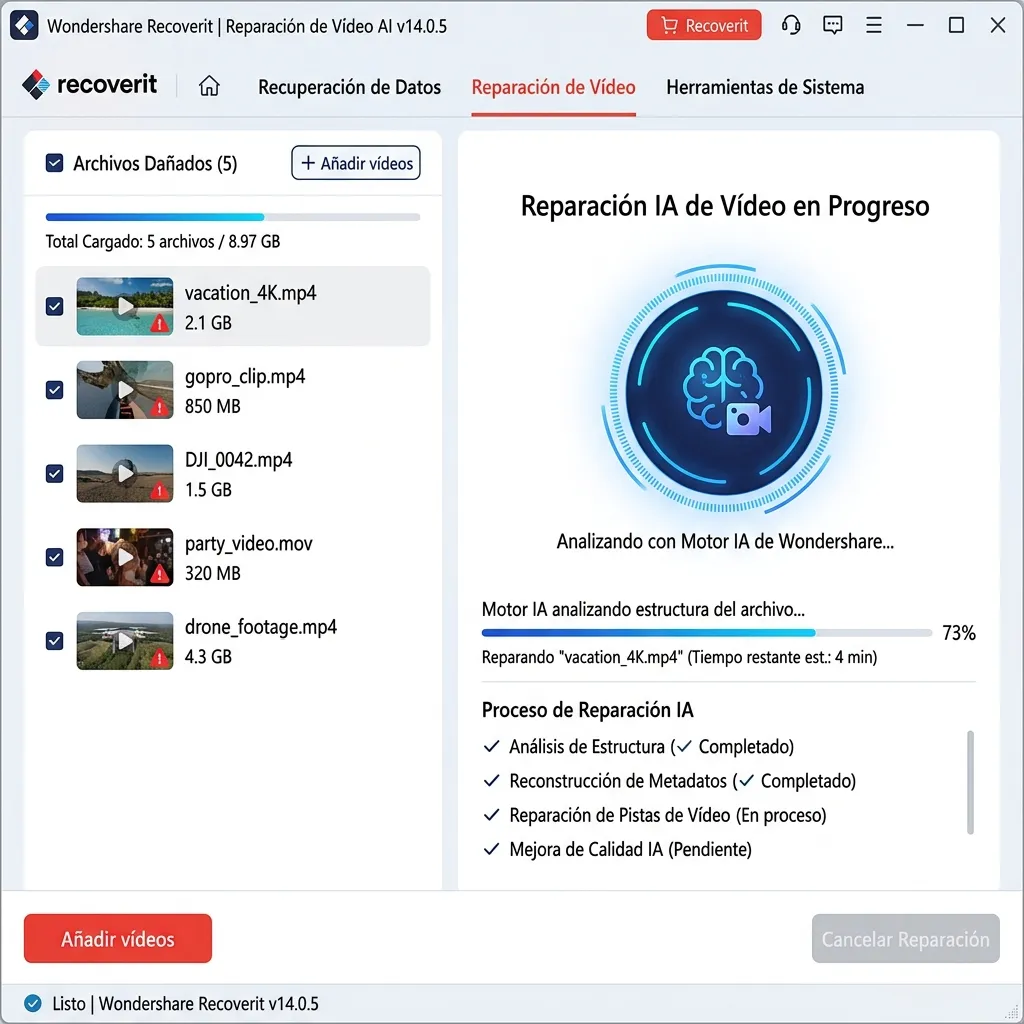Click the 73% repair progress bar

(706, 632)
